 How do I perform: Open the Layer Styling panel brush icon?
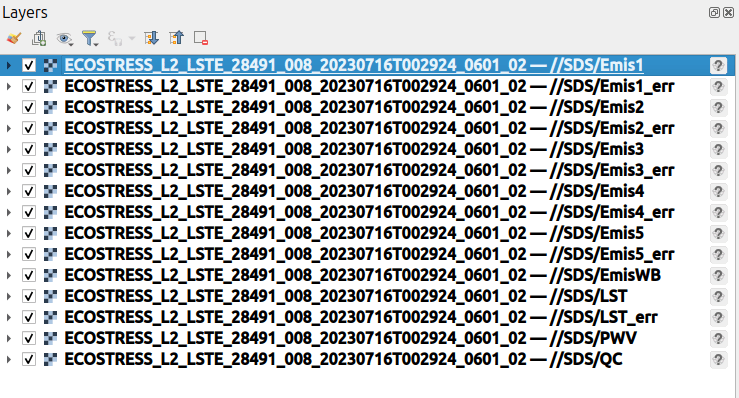(x=14, y=38)
